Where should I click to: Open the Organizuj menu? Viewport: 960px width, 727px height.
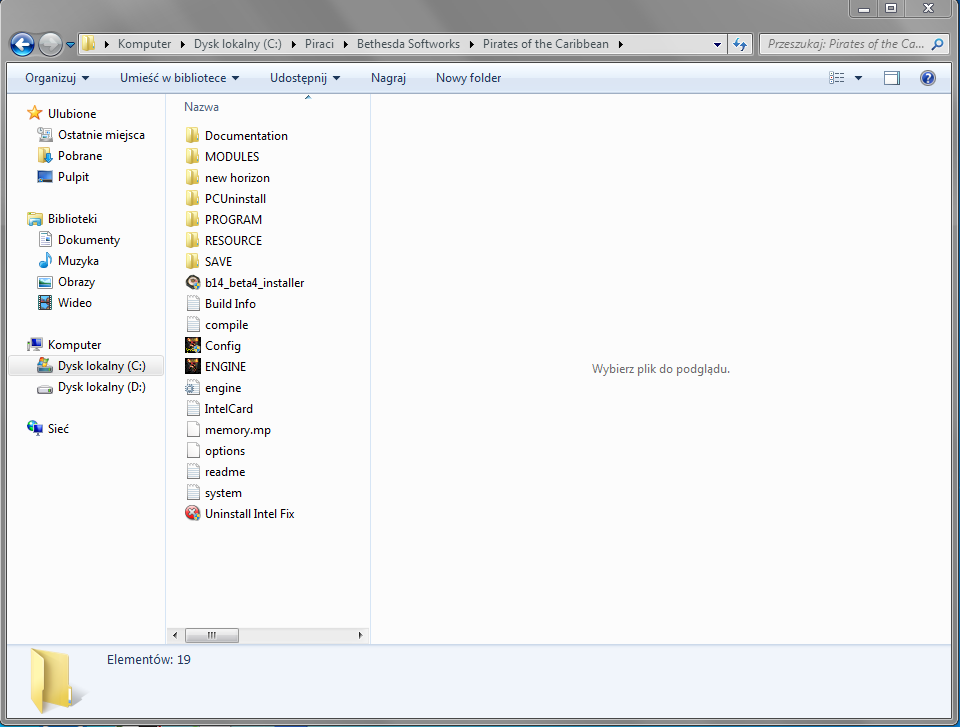pos(57,78)
